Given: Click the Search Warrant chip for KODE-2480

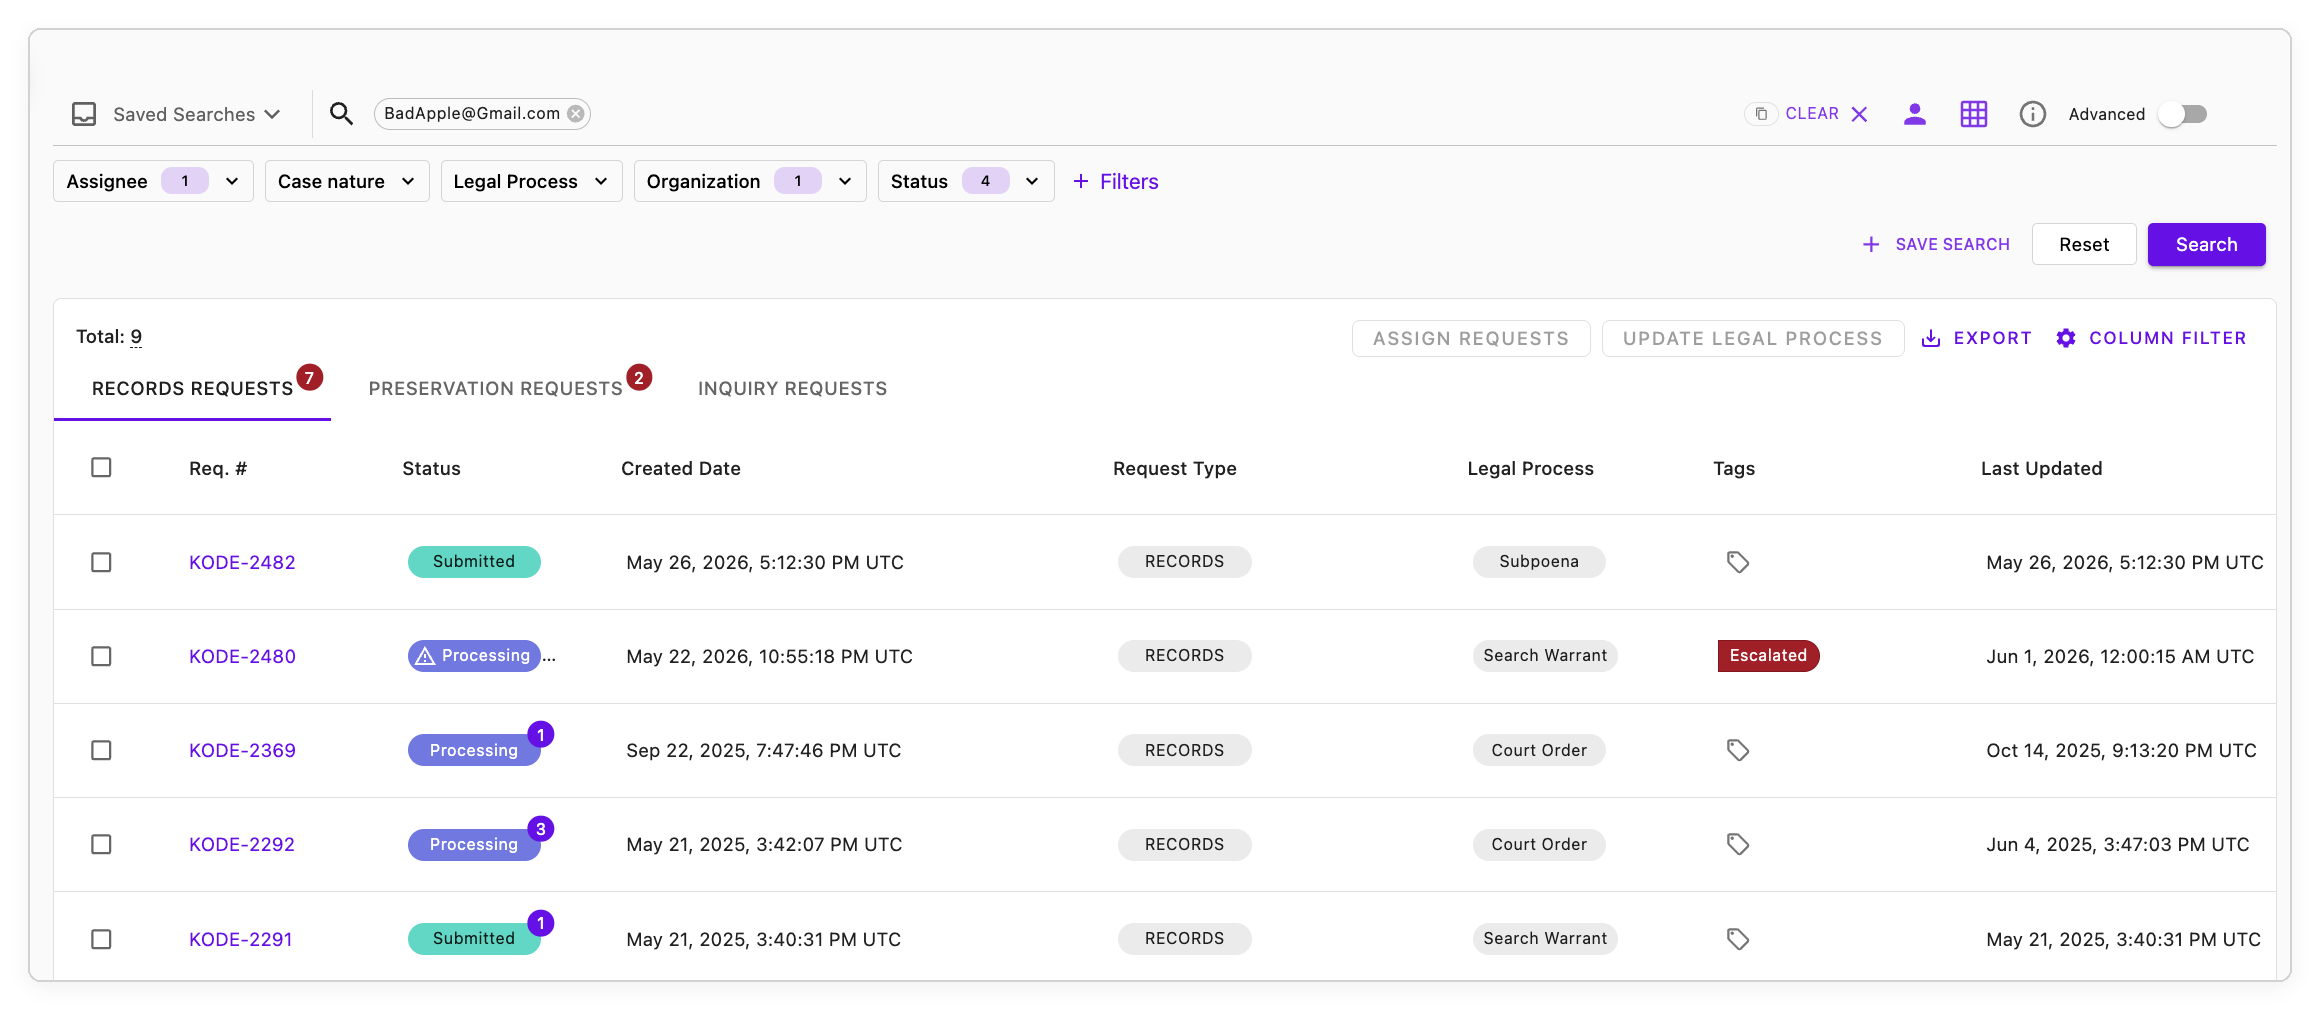Looking at the screenshot, I should [1545, 656].
